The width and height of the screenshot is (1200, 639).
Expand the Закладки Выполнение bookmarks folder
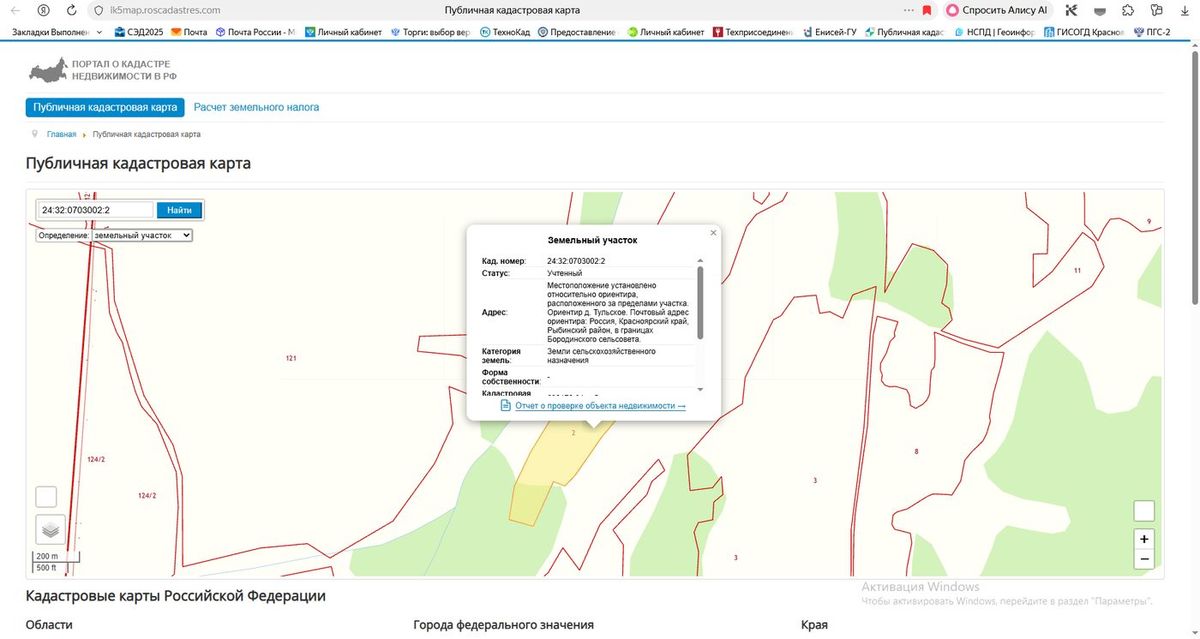click(x=57, y=32)
